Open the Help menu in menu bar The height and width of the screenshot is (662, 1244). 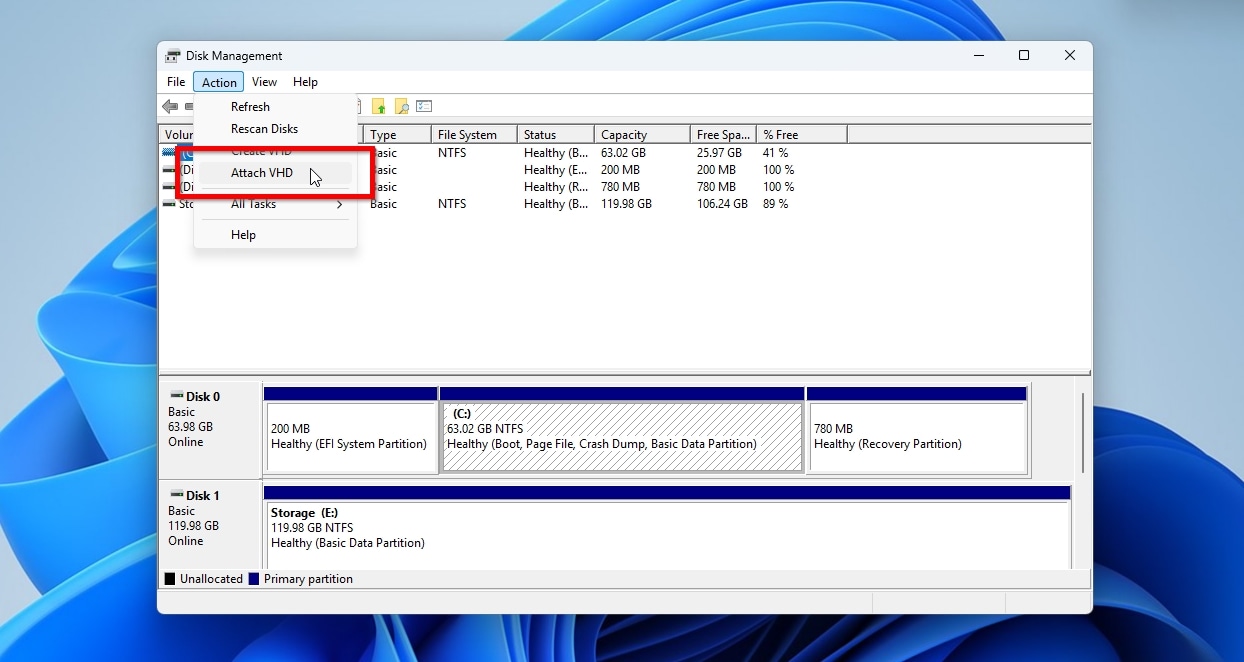[305, 82]
